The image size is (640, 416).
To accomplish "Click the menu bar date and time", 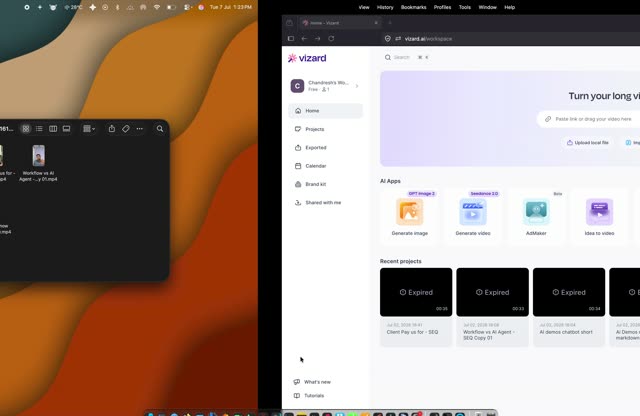I will click(231, 7).
